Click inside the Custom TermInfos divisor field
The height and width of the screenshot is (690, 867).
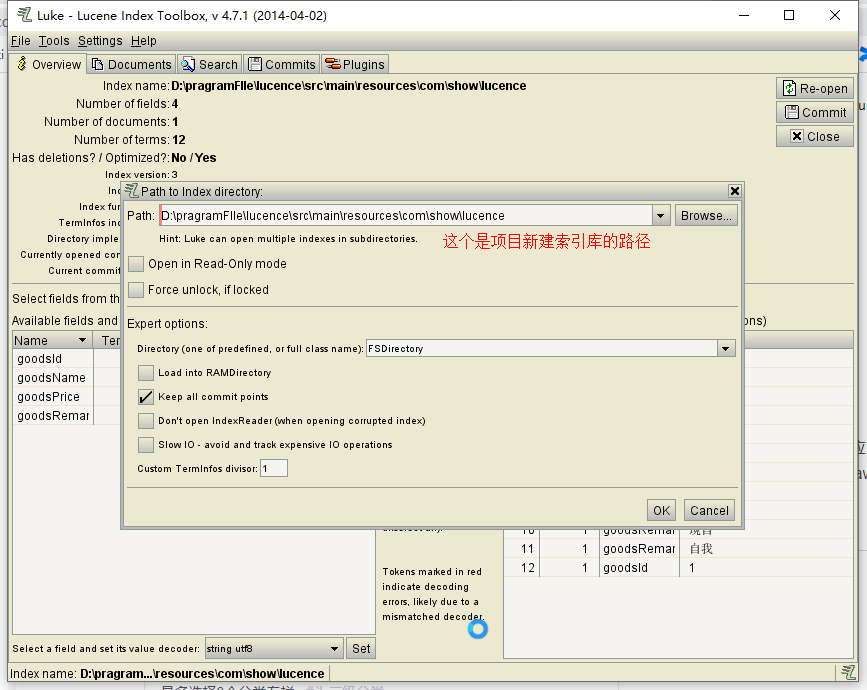click(273, 467)
